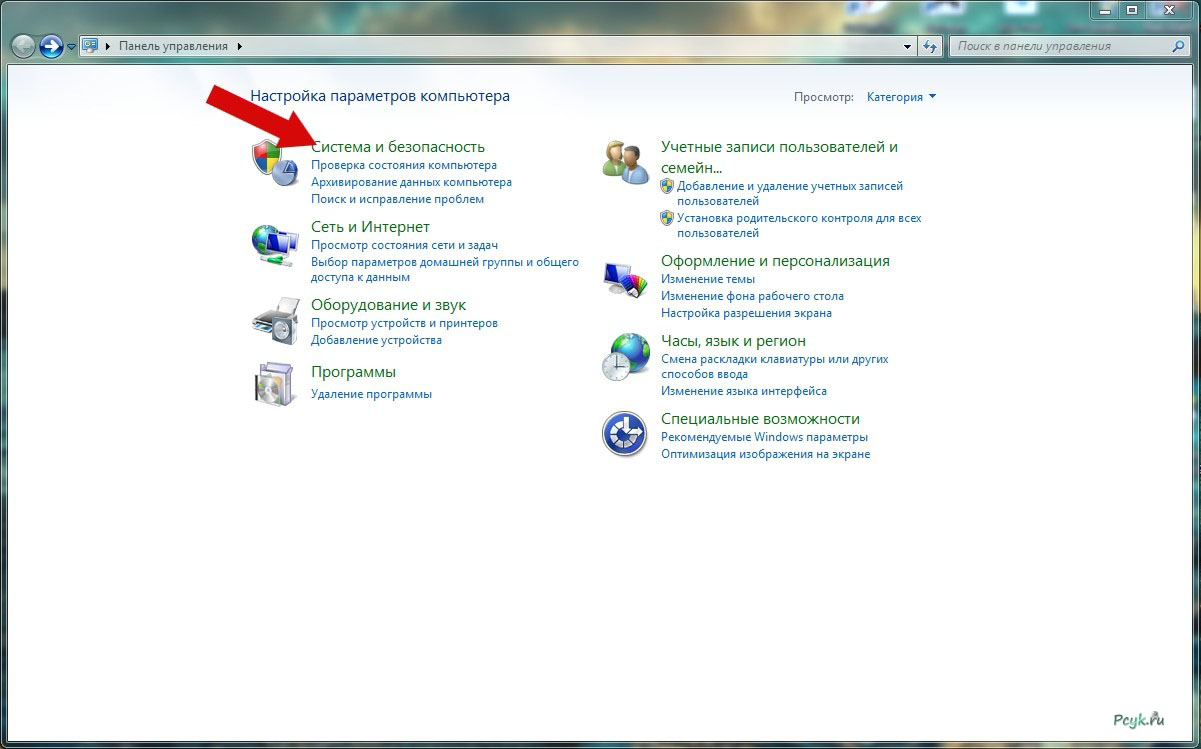This screenshot has height=749, width=1201.
Task: Maximize the Control Panel window
Action: pyautogui.click(x=1132, y=10)
